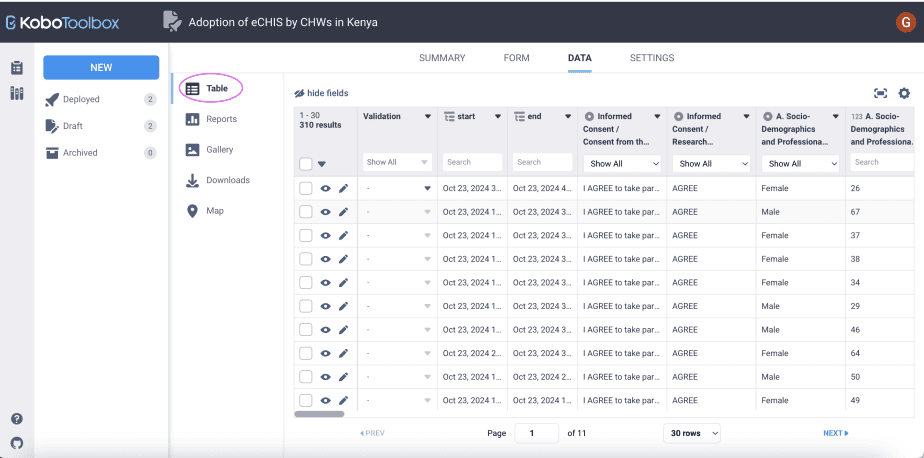The width and height of the screenshot is (924, 458).
Task: Open the GitHub icon in bottom left
Action: pyautogui.click(x=16, y=442)
